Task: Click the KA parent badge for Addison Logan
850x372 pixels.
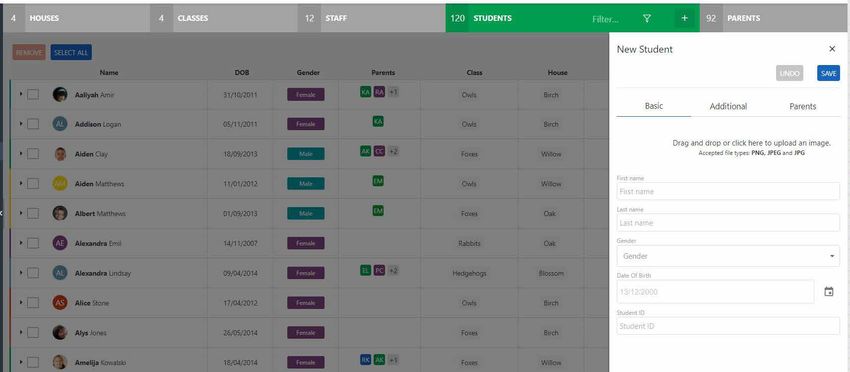Action: 378,121
